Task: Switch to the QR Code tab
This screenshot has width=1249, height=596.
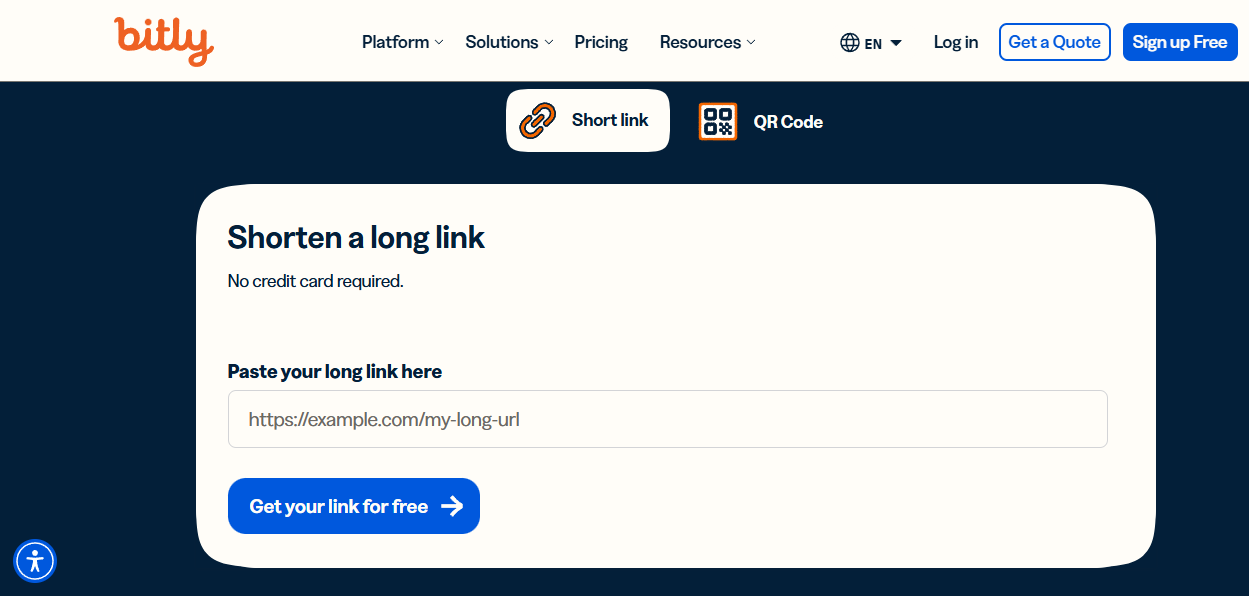Action: click(761, 122)
